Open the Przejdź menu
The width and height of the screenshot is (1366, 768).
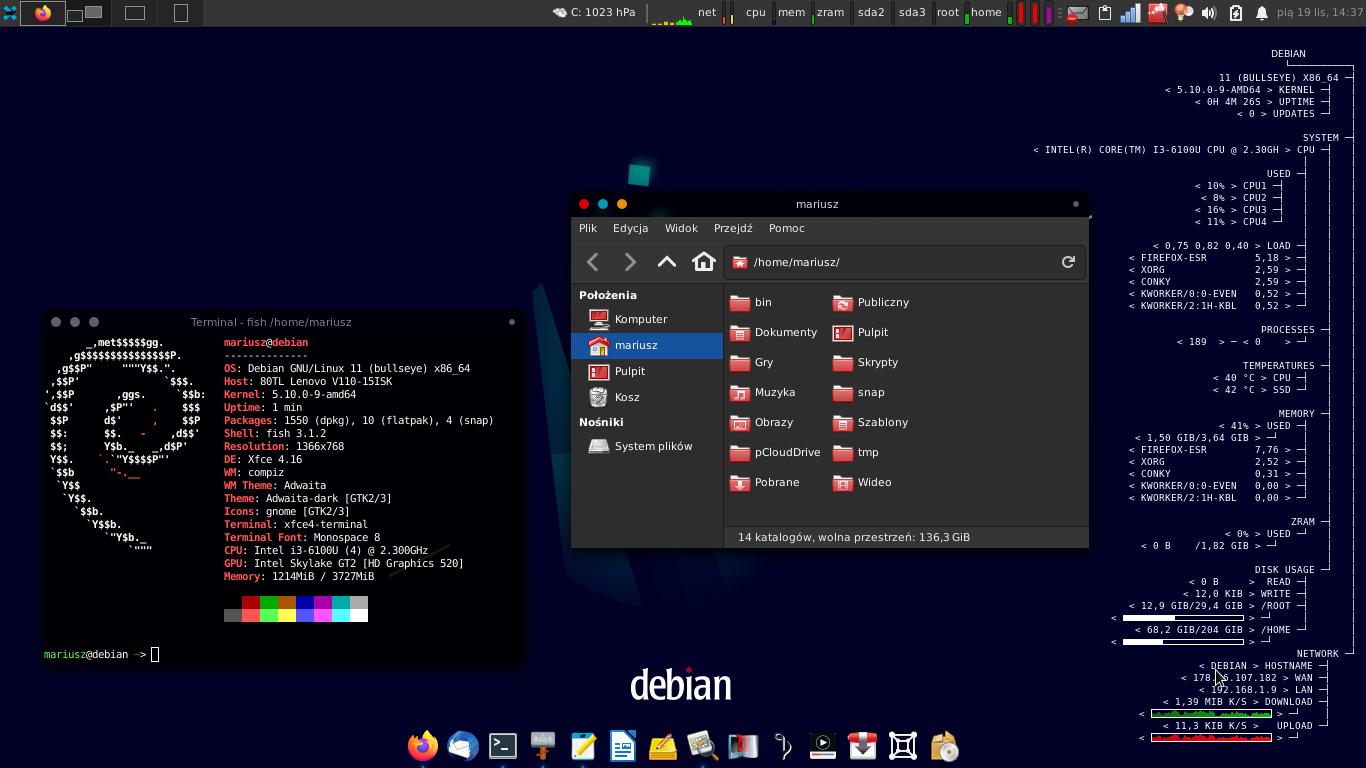(733, 228)
